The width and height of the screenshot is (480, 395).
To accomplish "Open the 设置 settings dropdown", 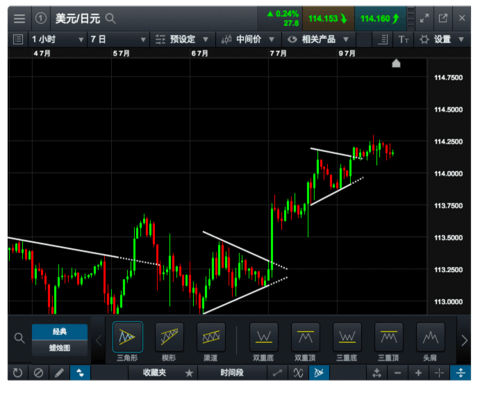I will (x=442, y=39).
